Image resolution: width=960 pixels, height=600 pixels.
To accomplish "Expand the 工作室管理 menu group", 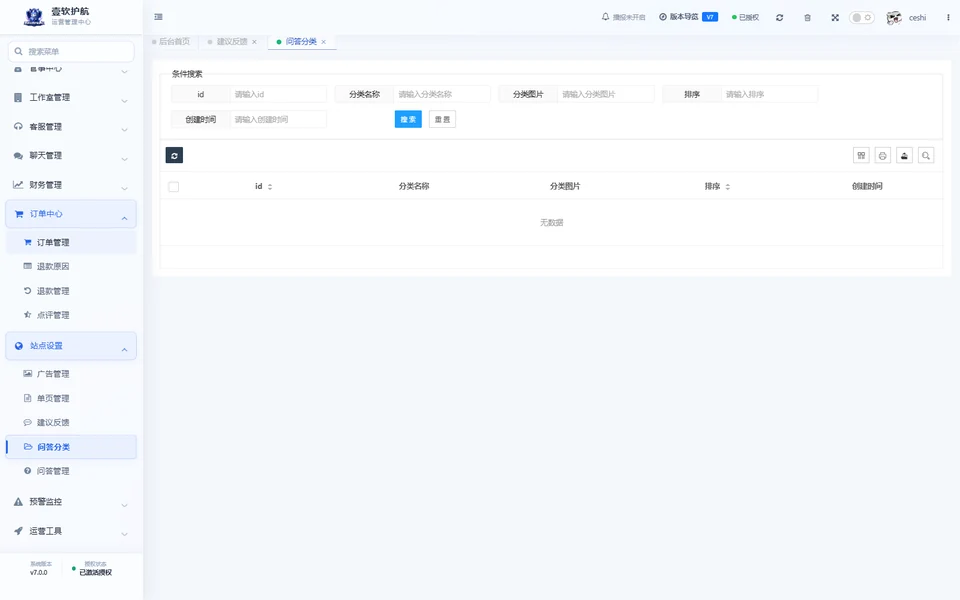I will coord(71,98).
